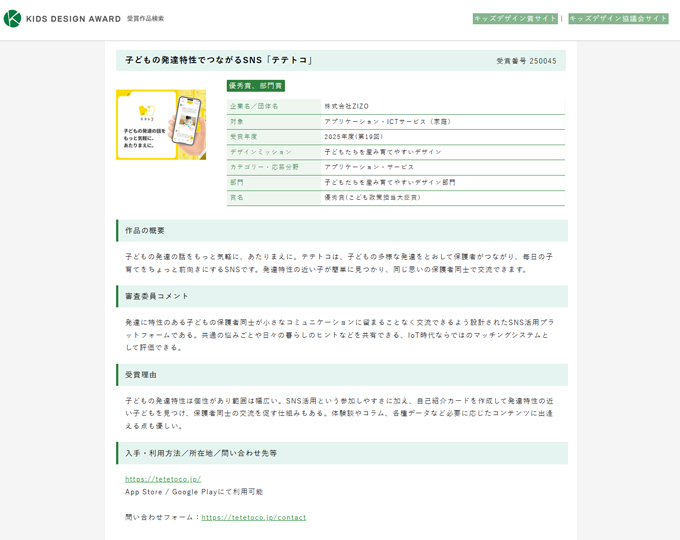Go to キッズデザイン賞サイト button

tap(515, 19)
